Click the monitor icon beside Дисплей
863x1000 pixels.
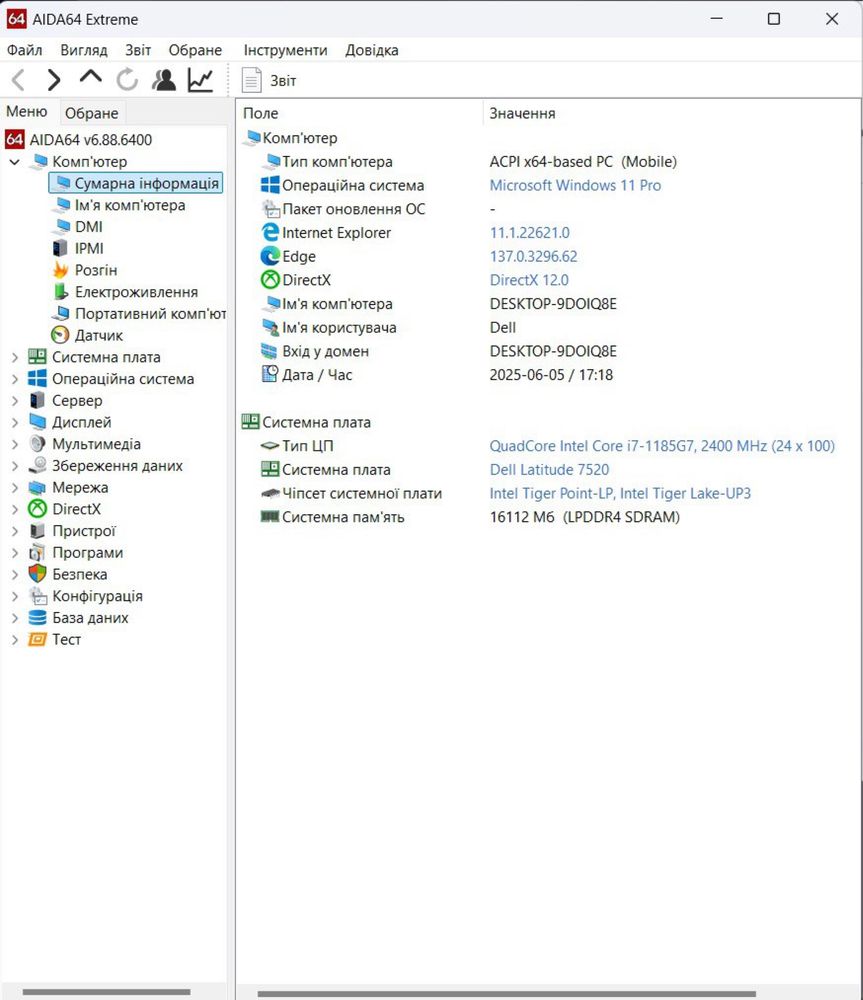tap(37, 422)
